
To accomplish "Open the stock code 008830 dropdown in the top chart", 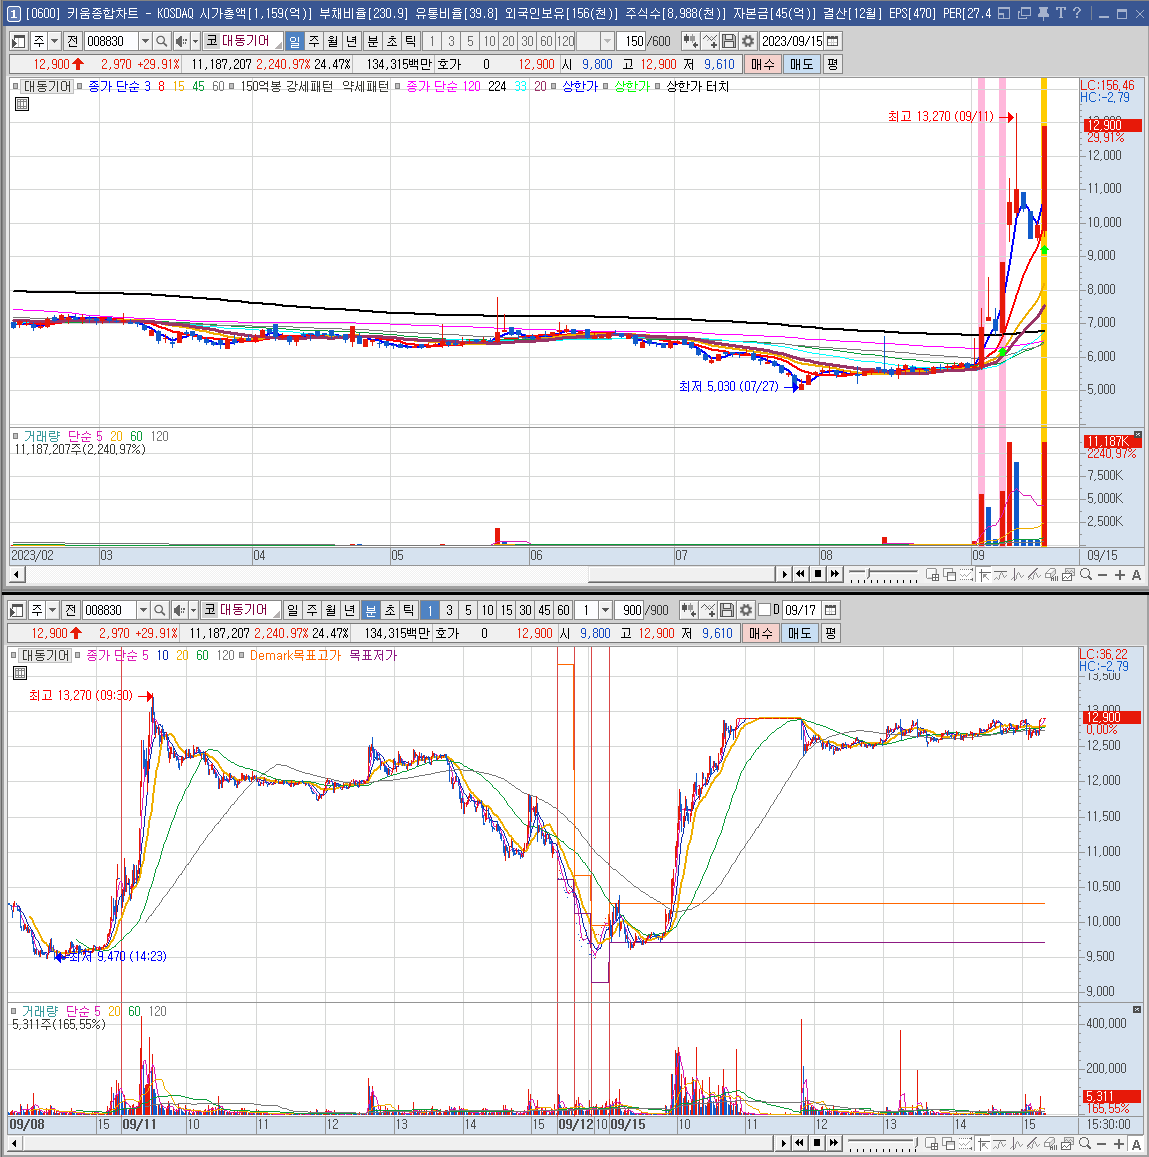I will tap(145, 41).
